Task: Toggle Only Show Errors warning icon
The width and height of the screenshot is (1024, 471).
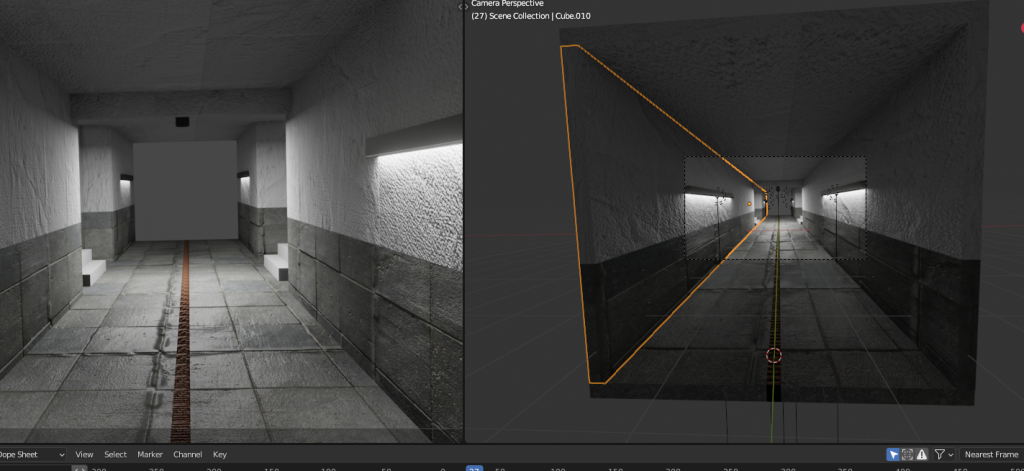Action: coord(922,454)
